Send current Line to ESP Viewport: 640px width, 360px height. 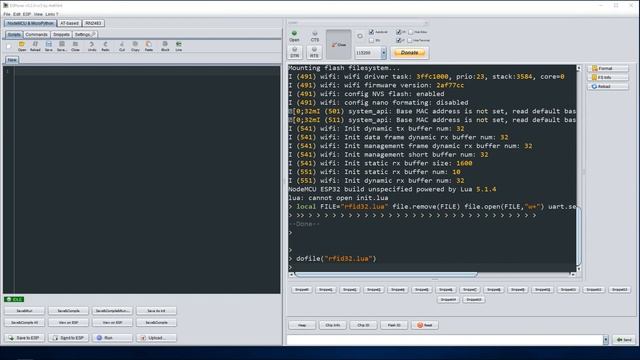[x=178, y=46]
